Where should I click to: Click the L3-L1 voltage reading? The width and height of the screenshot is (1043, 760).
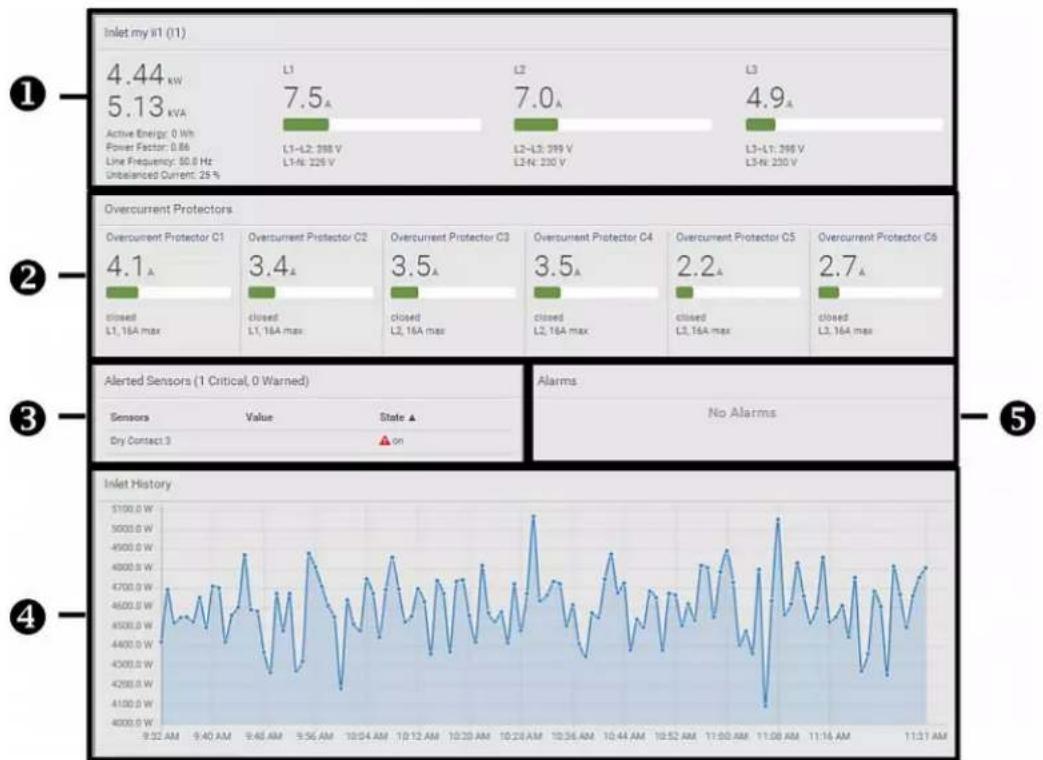pyautogui.click(x=775, y=149)
